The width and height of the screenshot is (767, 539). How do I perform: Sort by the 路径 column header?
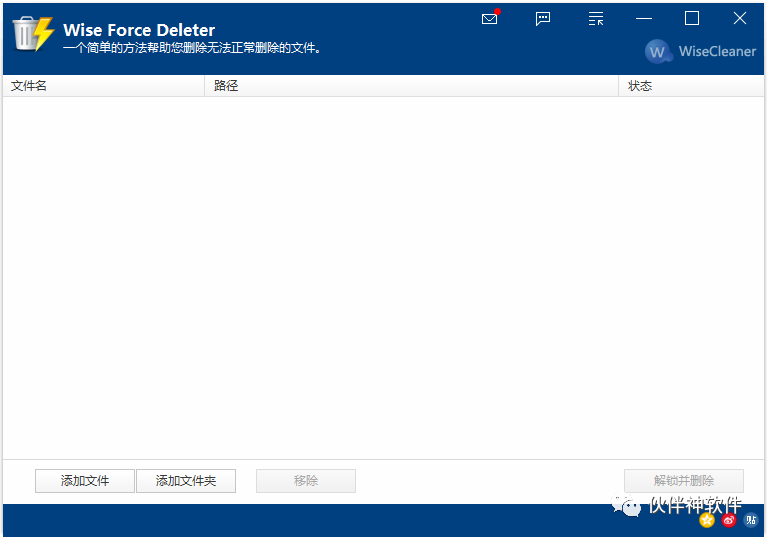click(x=411, y=86)
